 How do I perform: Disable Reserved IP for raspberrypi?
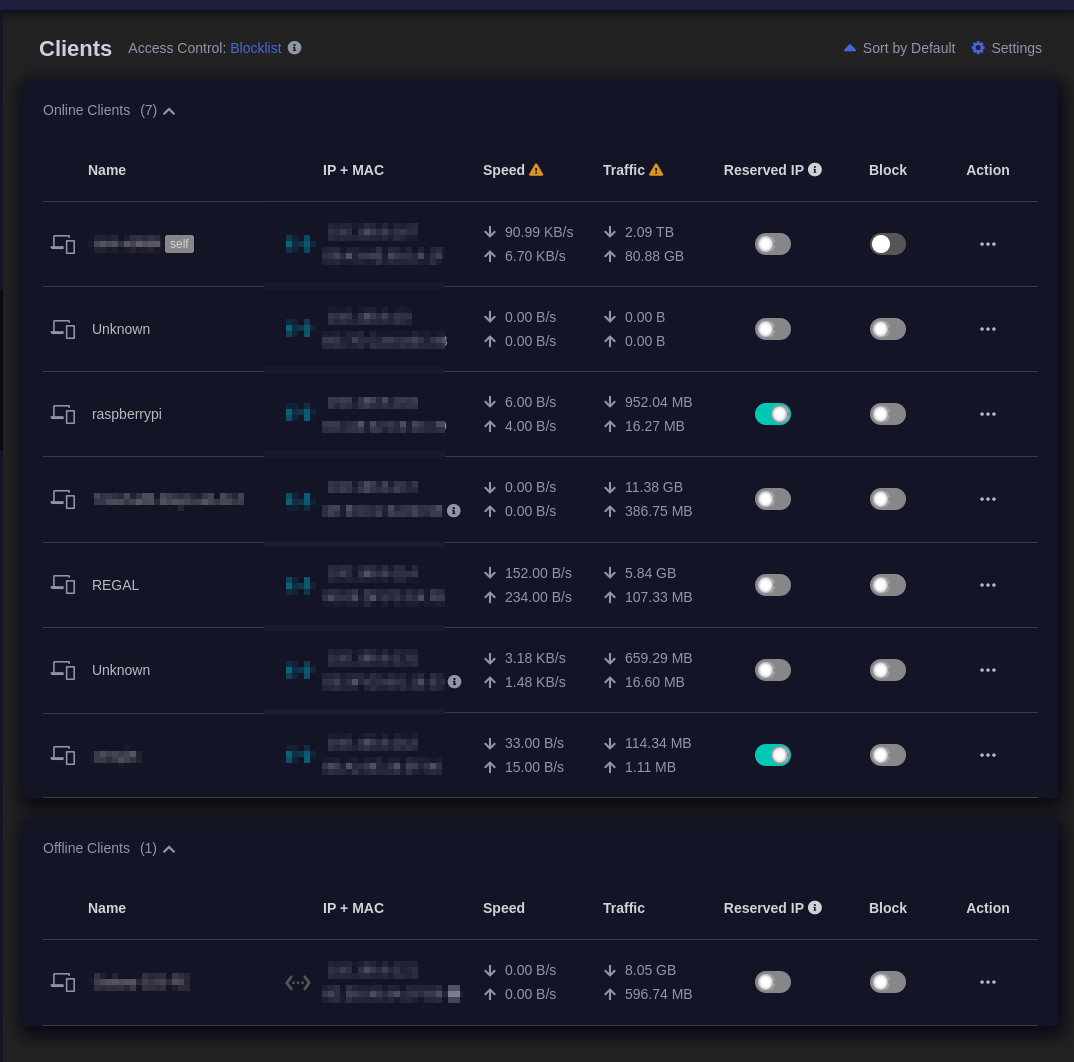click(773, 414)
